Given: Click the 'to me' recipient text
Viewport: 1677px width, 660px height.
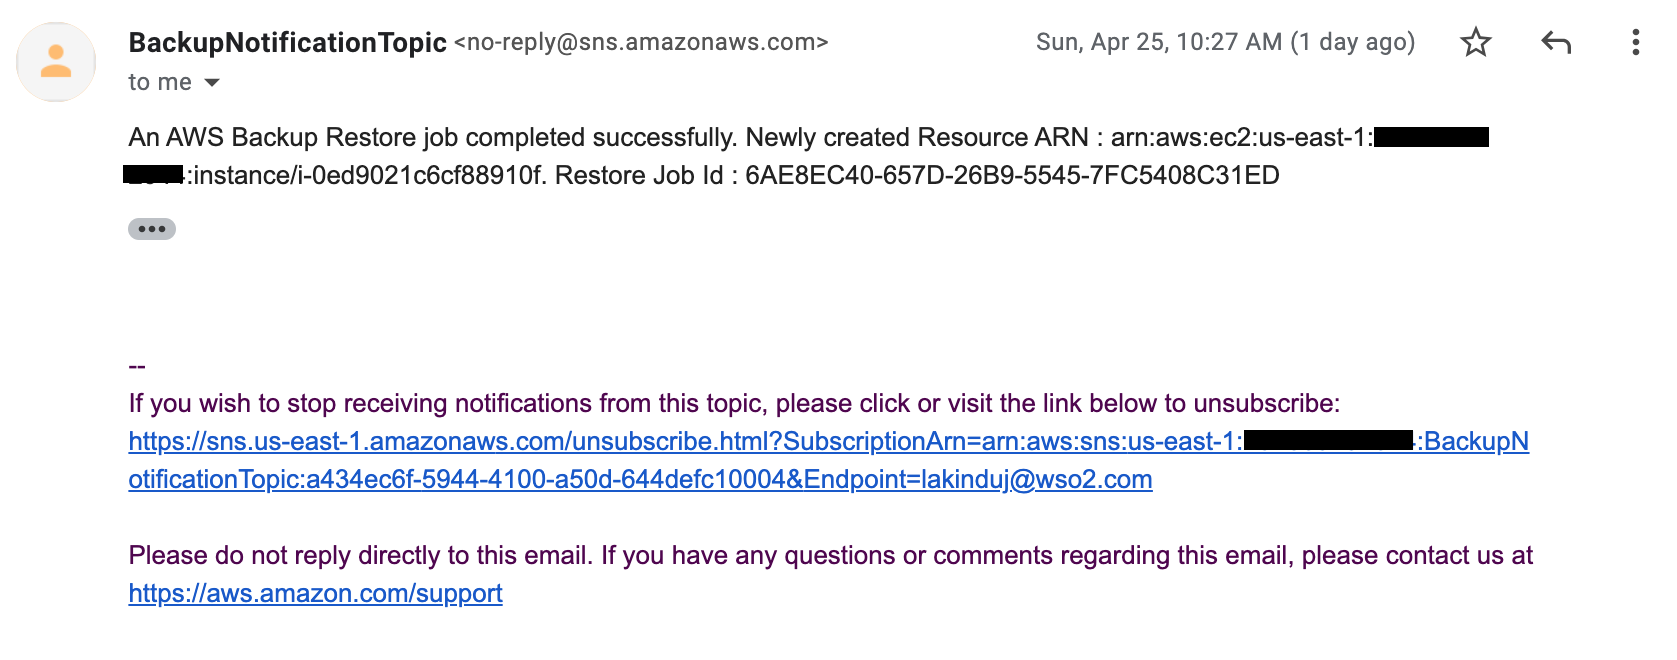Looking at the screenshot, I should coord(160,82).
